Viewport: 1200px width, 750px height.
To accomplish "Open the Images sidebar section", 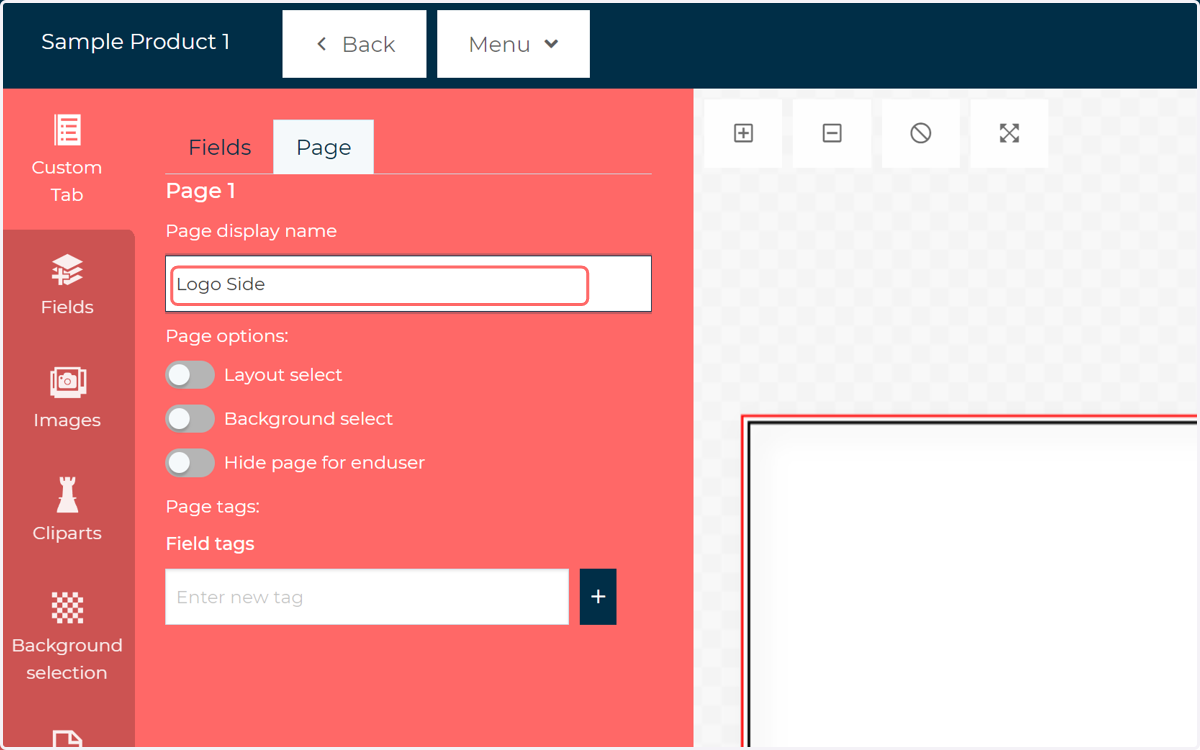I will point(67,399).
